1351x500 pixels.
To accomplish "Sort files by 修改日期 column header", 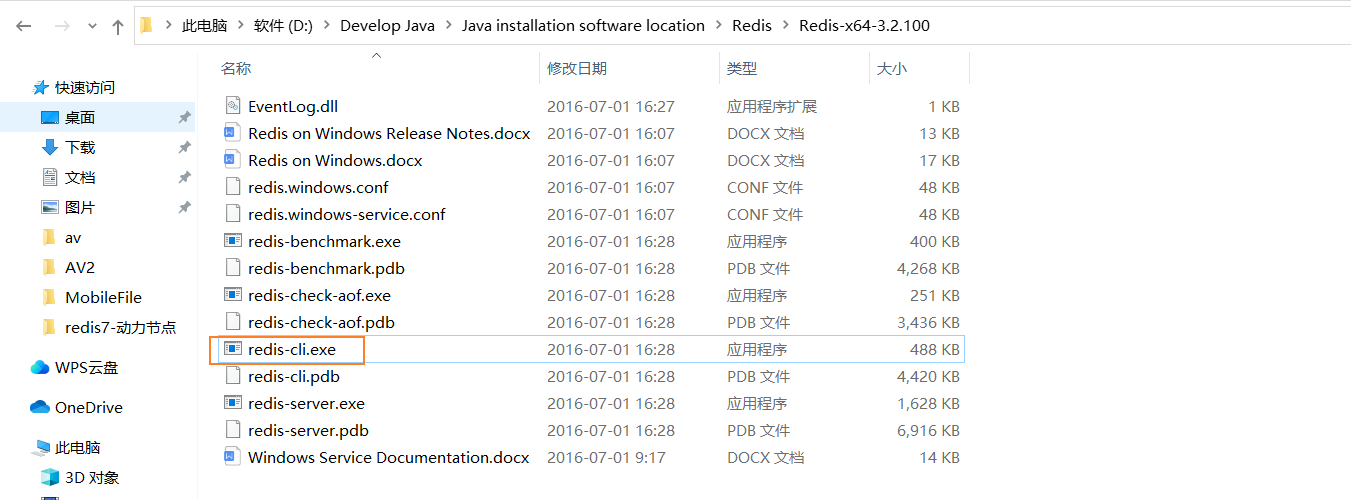I will tap(577, 68).
